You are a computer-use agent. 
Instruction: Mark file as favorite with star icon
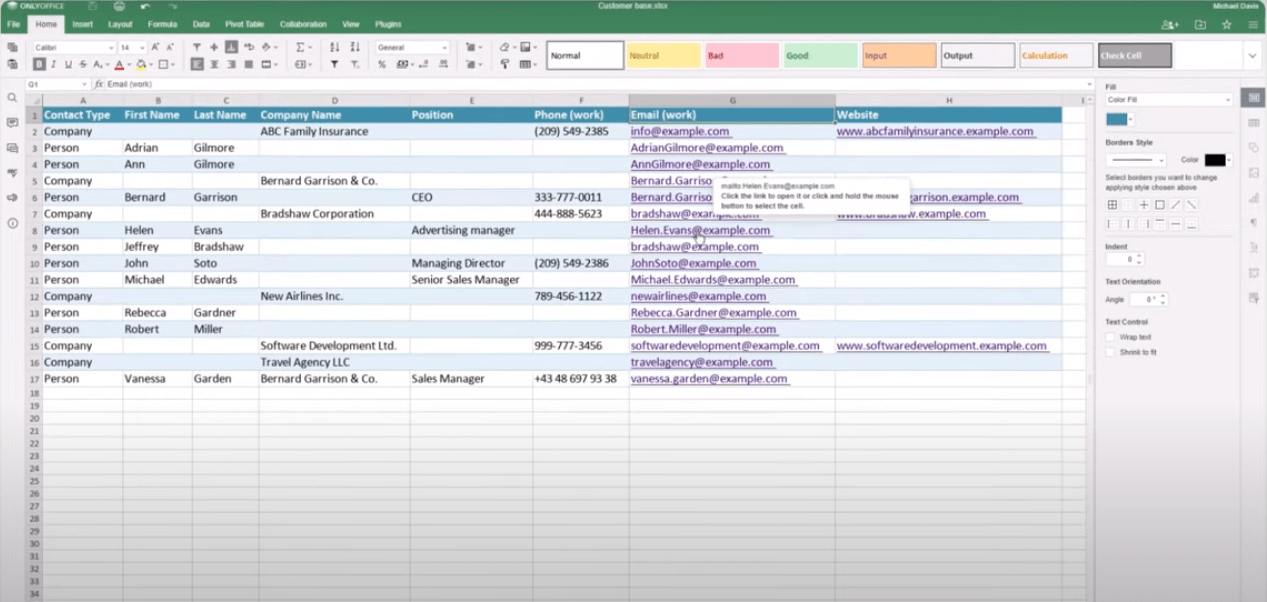[x=1226, y=25]
